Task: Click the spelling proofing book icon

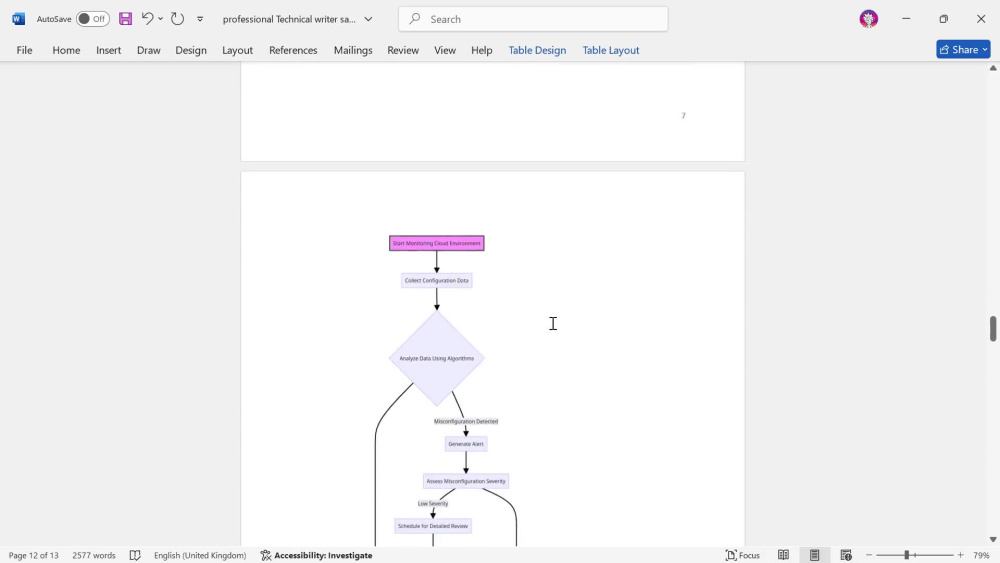Action: click(135, 555)
